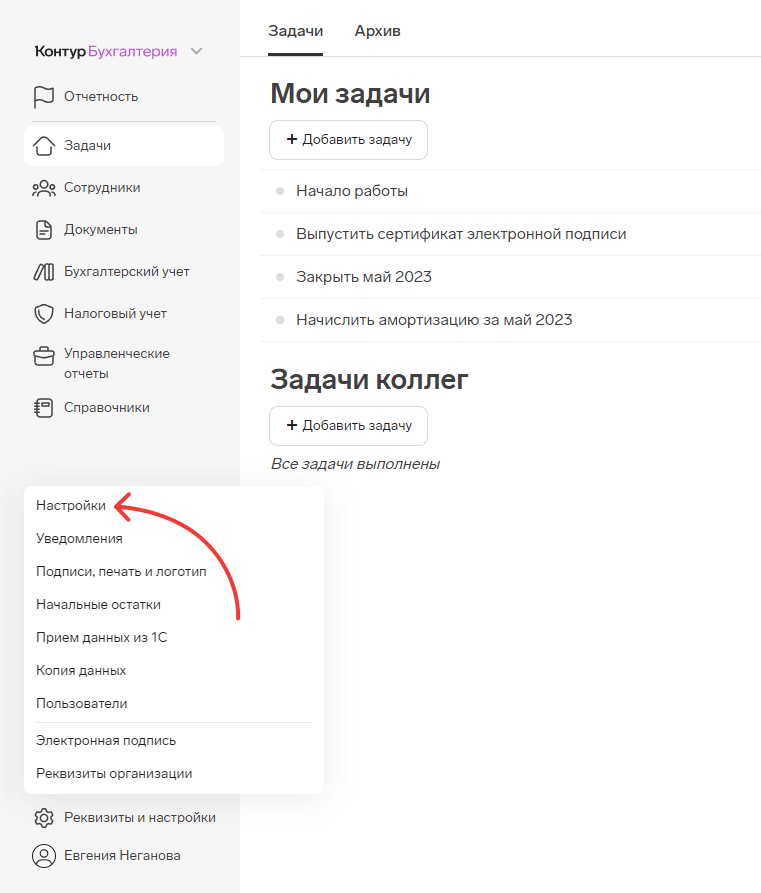
Task: Select Задачи in the sidebar
Action: pyautogui.click(x=124, y=146)
